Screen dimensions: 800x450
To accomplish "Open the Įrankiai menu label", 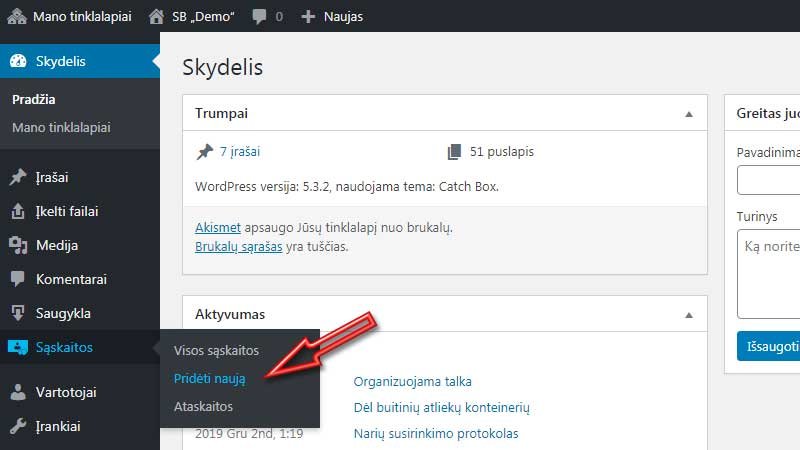I will point(58,426).
